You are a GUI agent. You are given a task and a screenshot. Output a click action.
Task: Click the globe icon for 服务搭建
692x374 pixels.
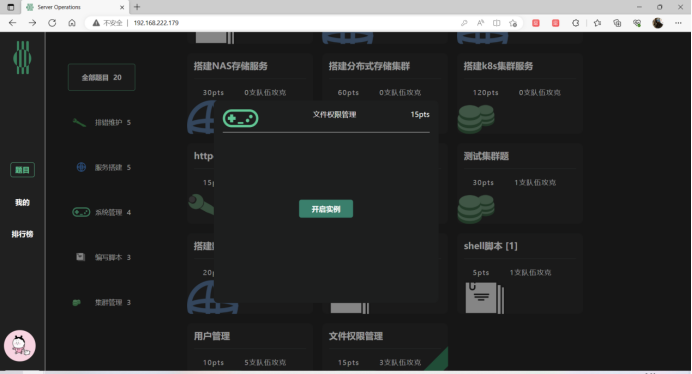point(81,167)
